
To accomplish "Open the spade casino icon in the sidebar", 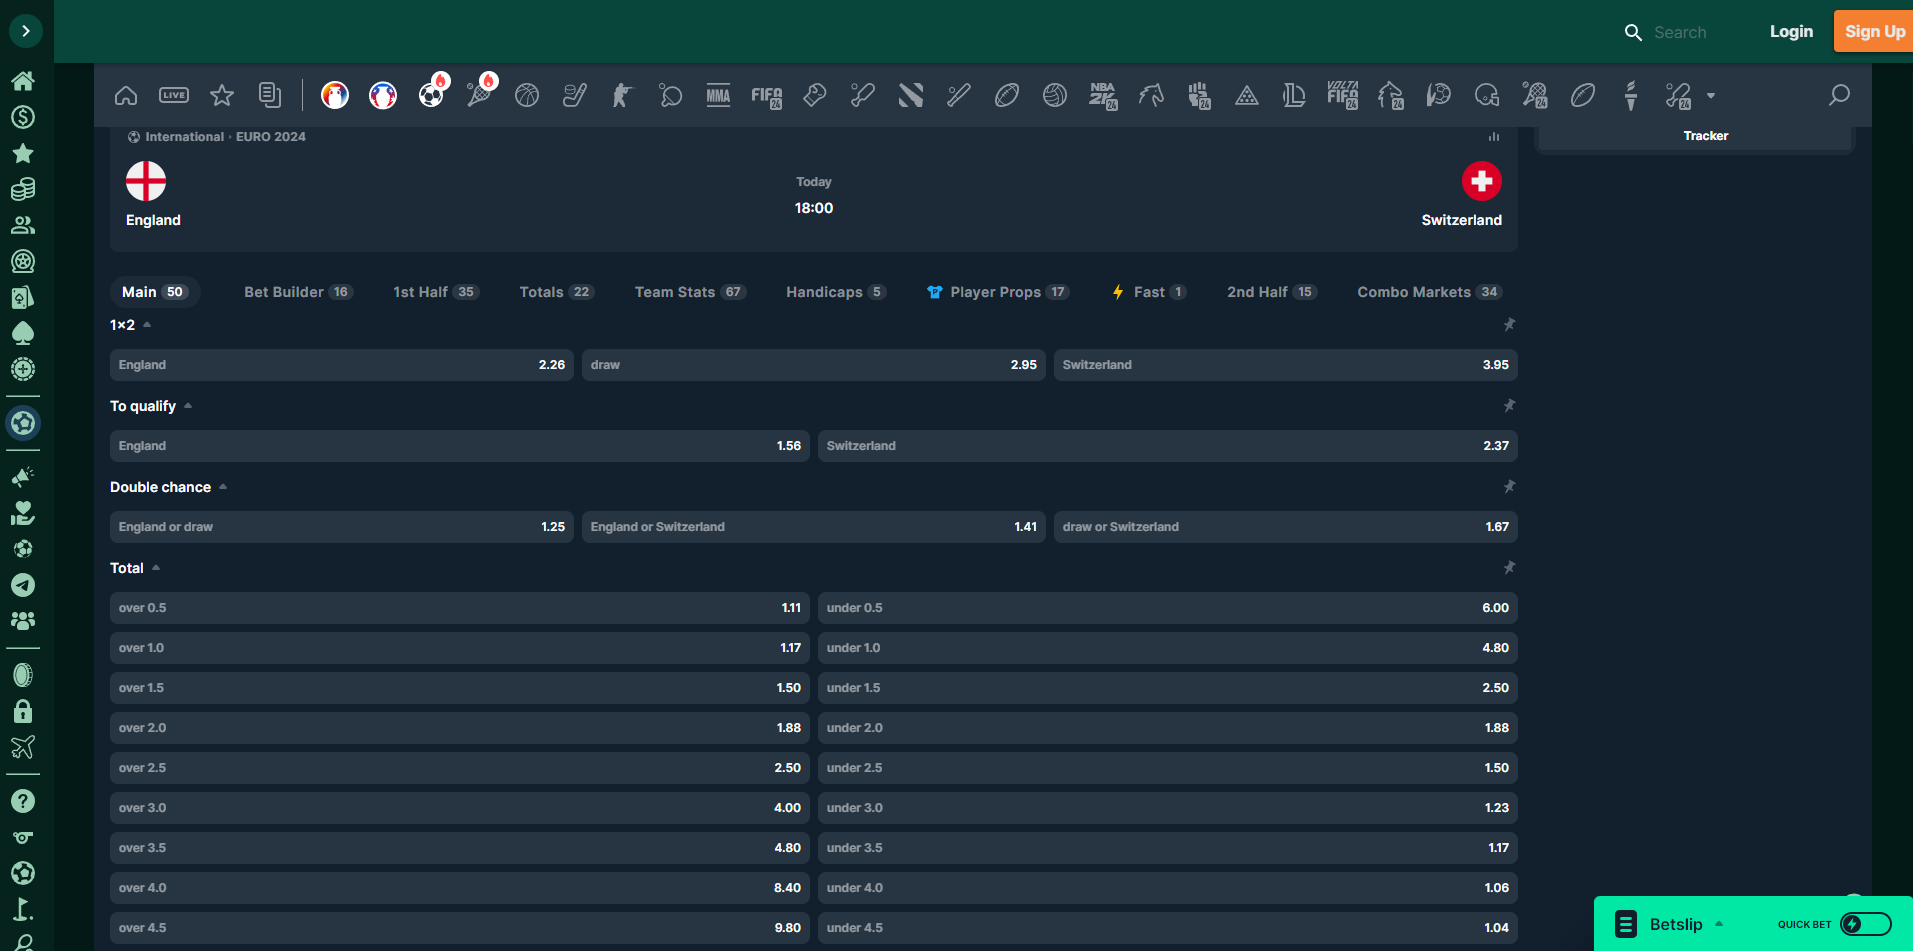I will (x=23, y=333).
